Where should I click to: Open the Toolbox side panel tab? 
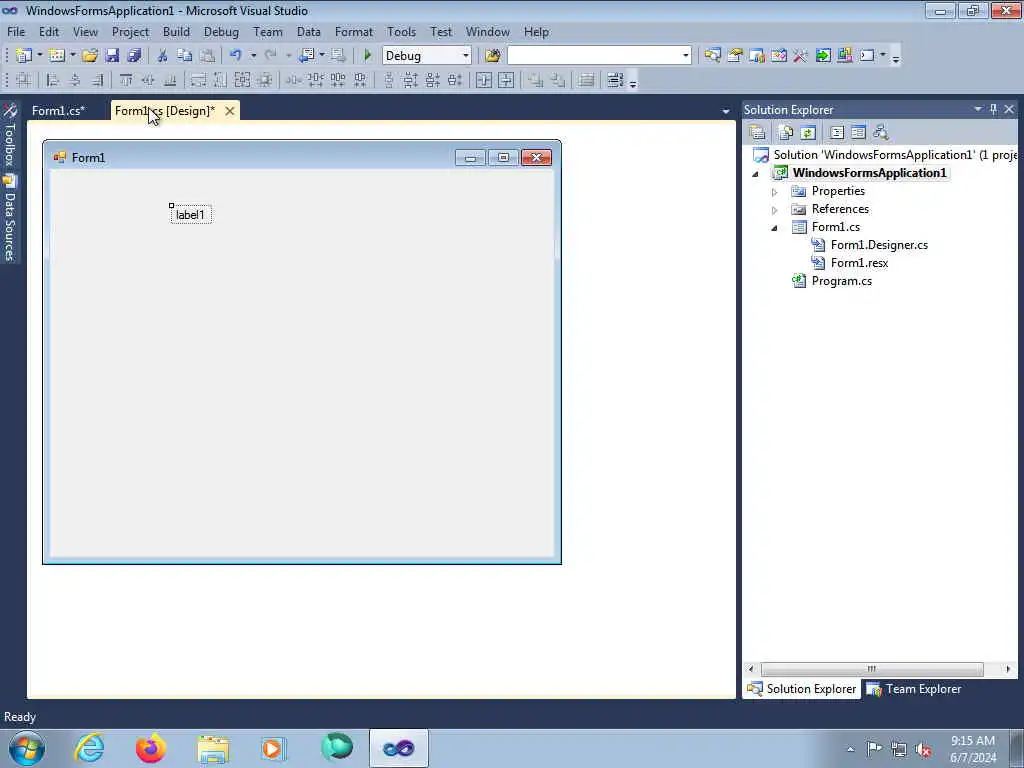click(10, 135)
